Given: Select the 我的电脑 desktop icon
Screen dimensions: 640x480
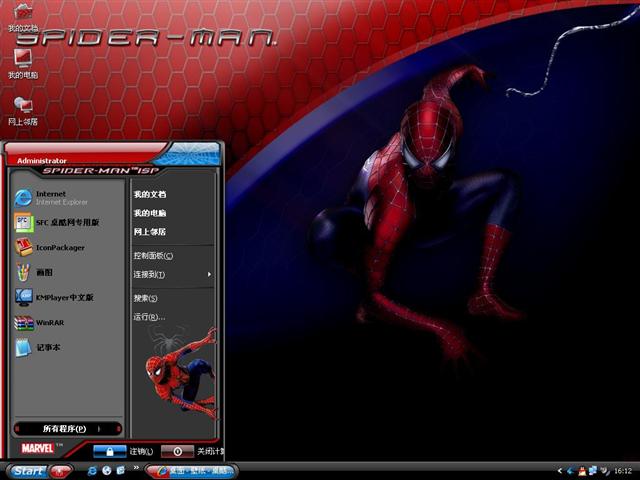Looking at the screenshot, I should click(23, 65).
